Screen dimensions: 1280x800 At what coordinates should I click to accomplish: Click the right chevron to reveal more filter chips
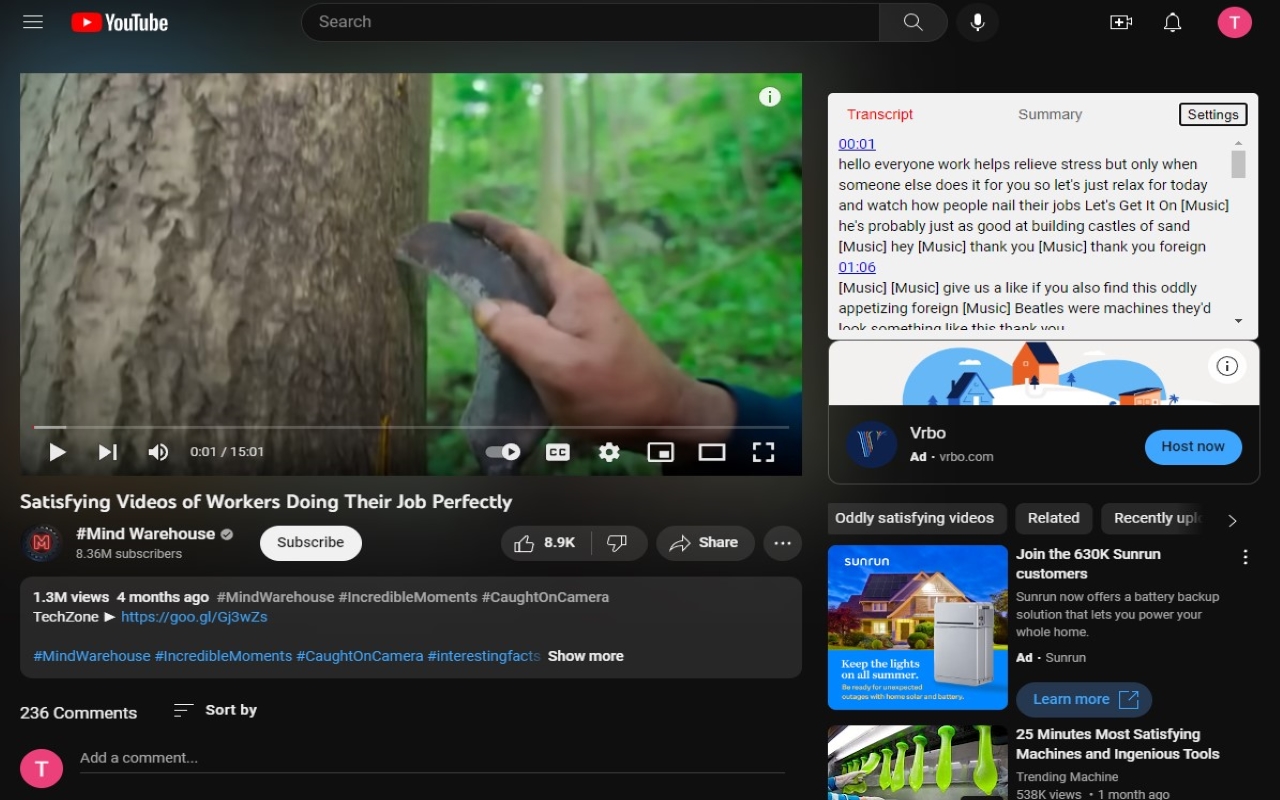(1232, 521)
